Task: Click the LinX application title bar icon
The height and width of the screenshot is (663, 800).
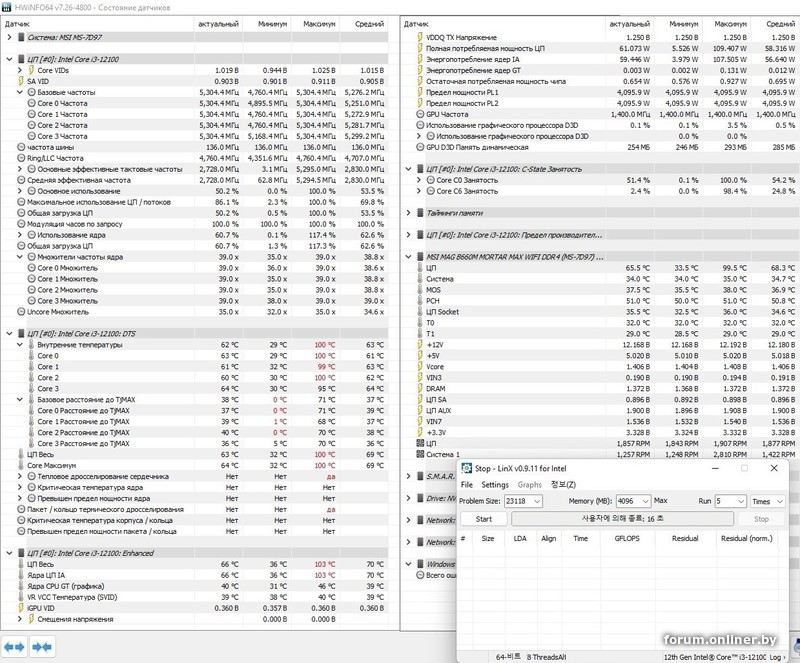Action: pyautogui.click(x=466, y=467)
